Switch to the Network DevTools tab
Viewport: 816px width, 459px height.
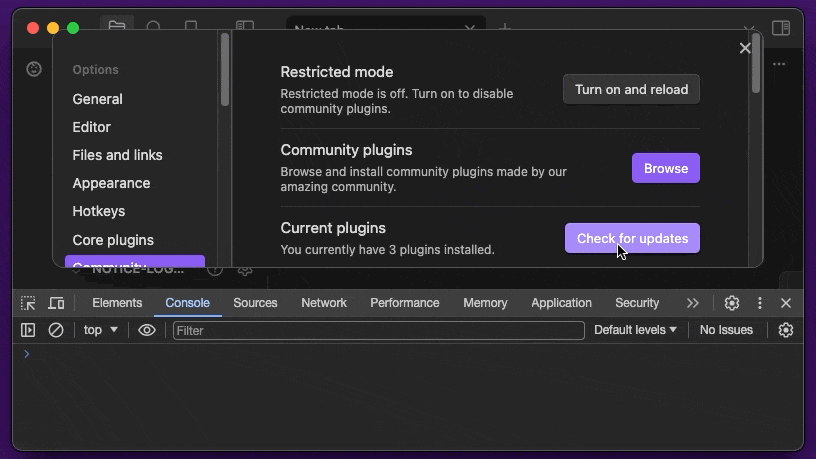tap(324, 303)
